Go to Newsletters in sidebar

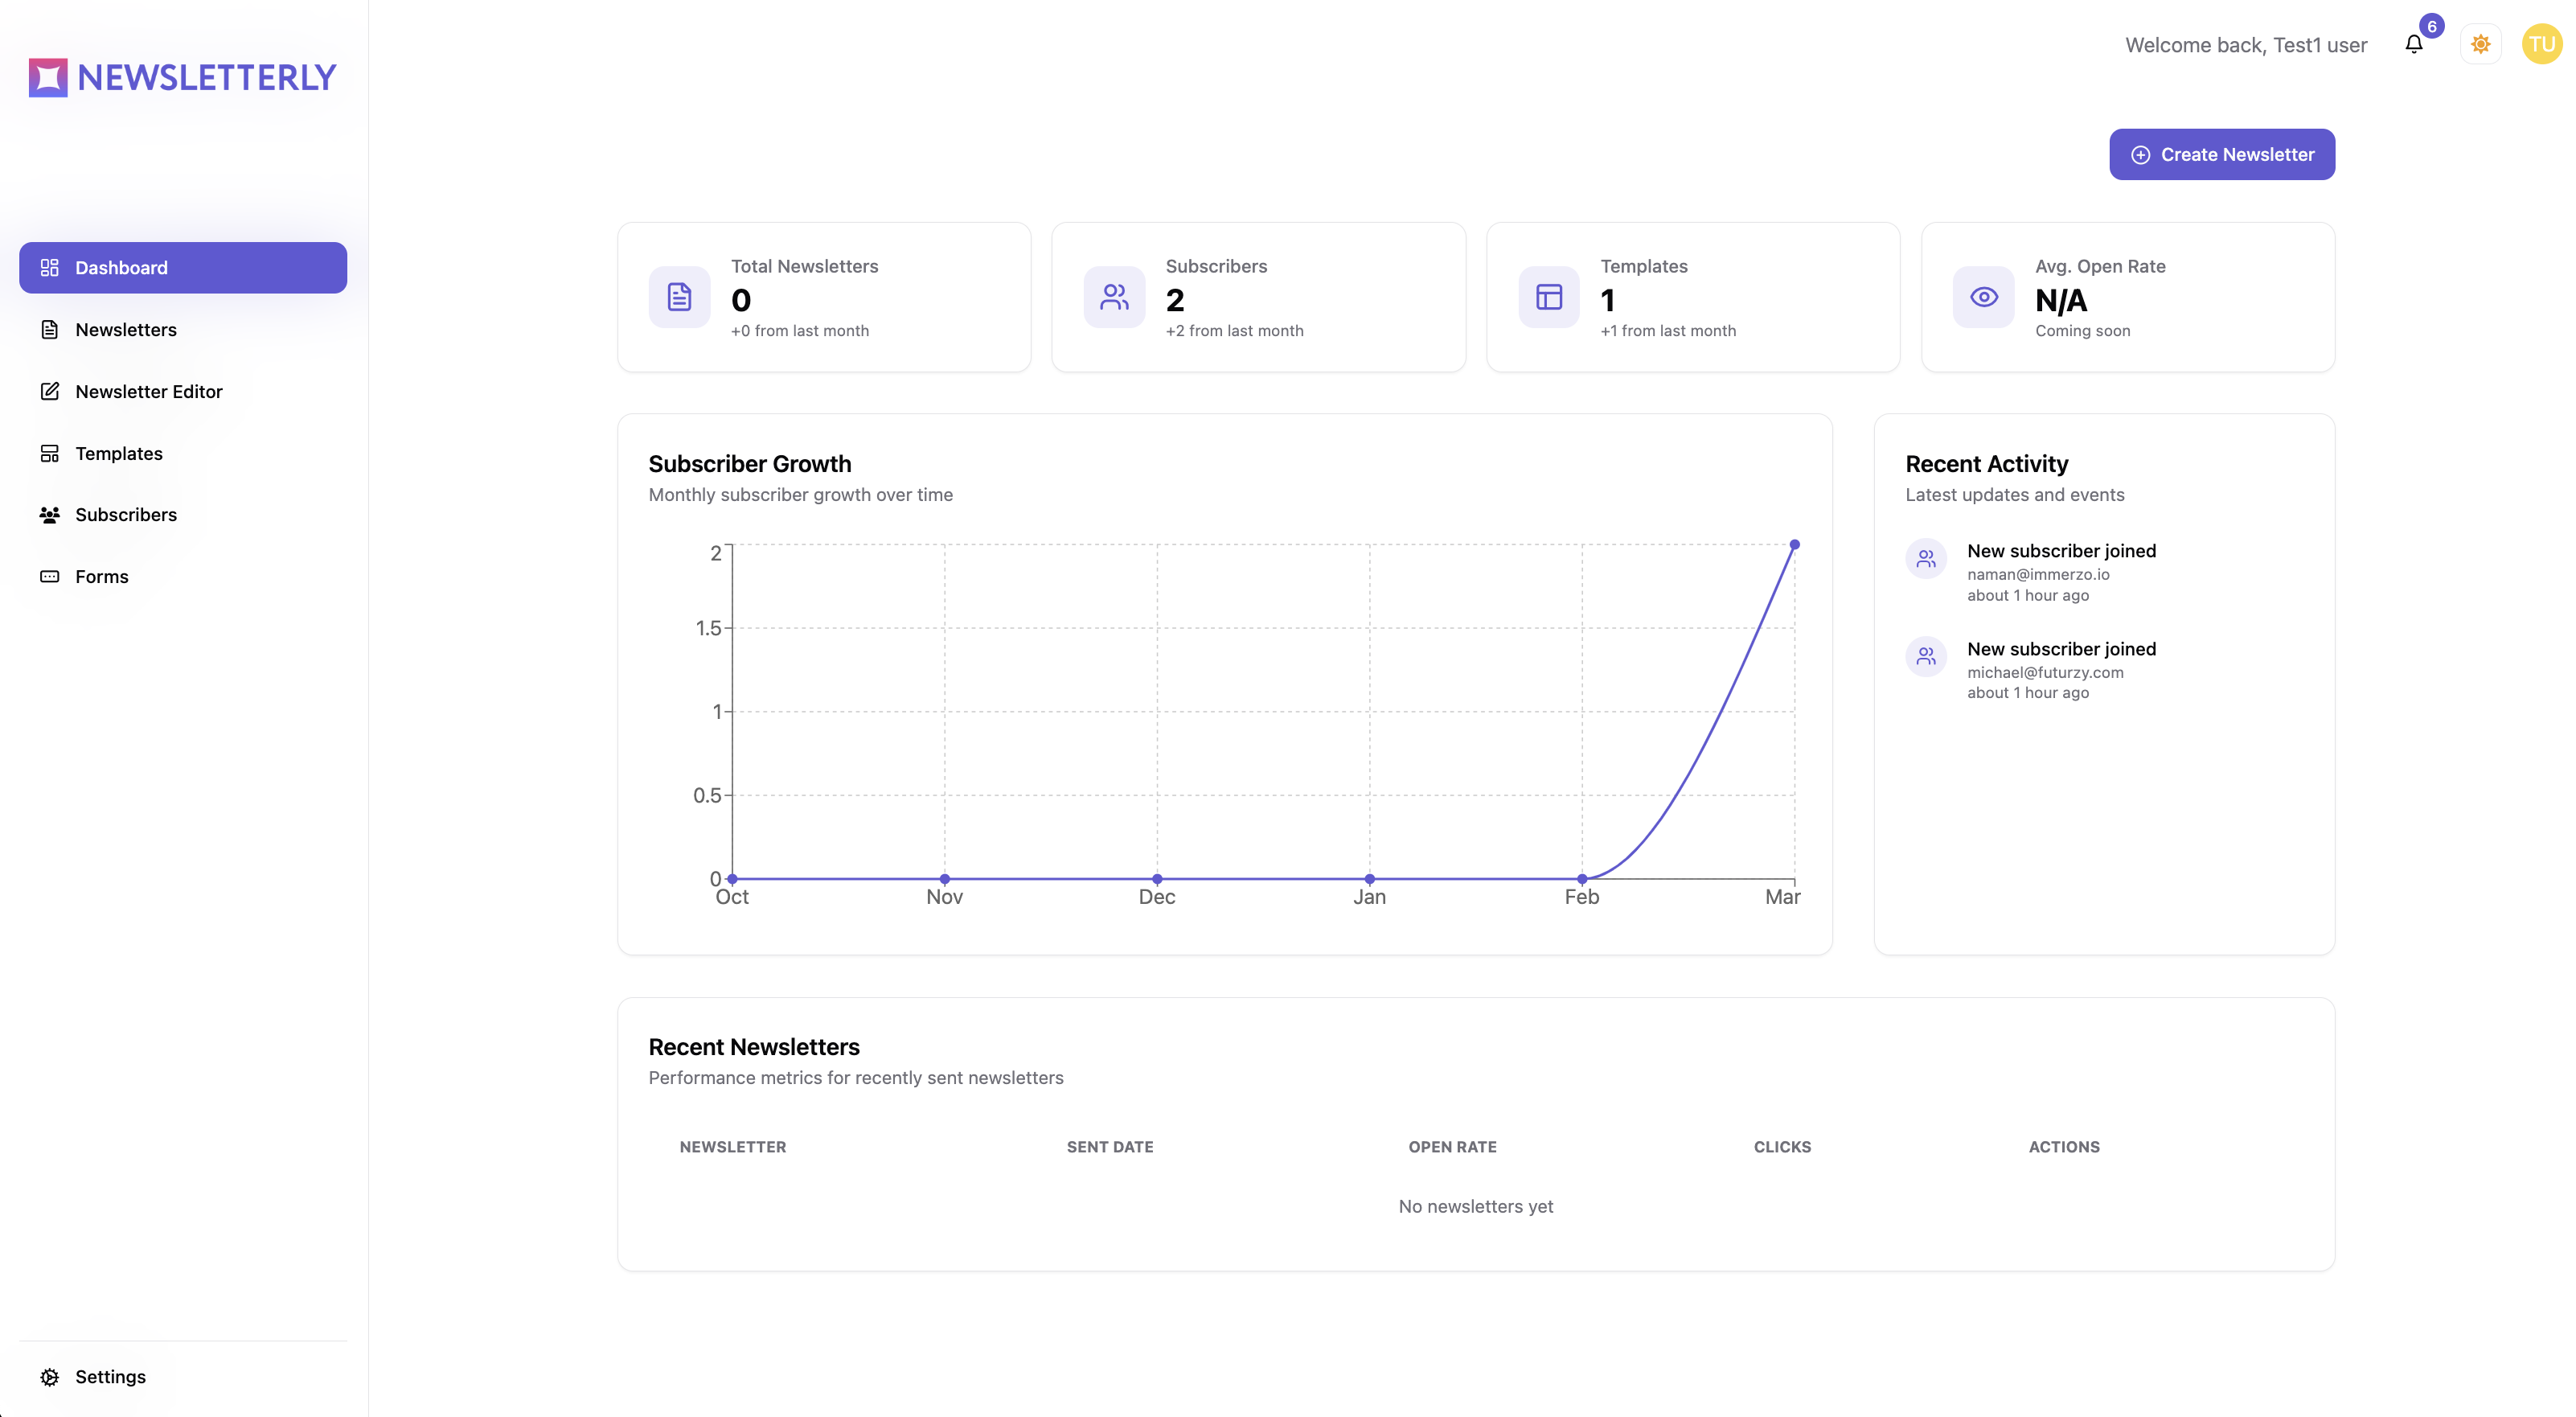point(125,329)
